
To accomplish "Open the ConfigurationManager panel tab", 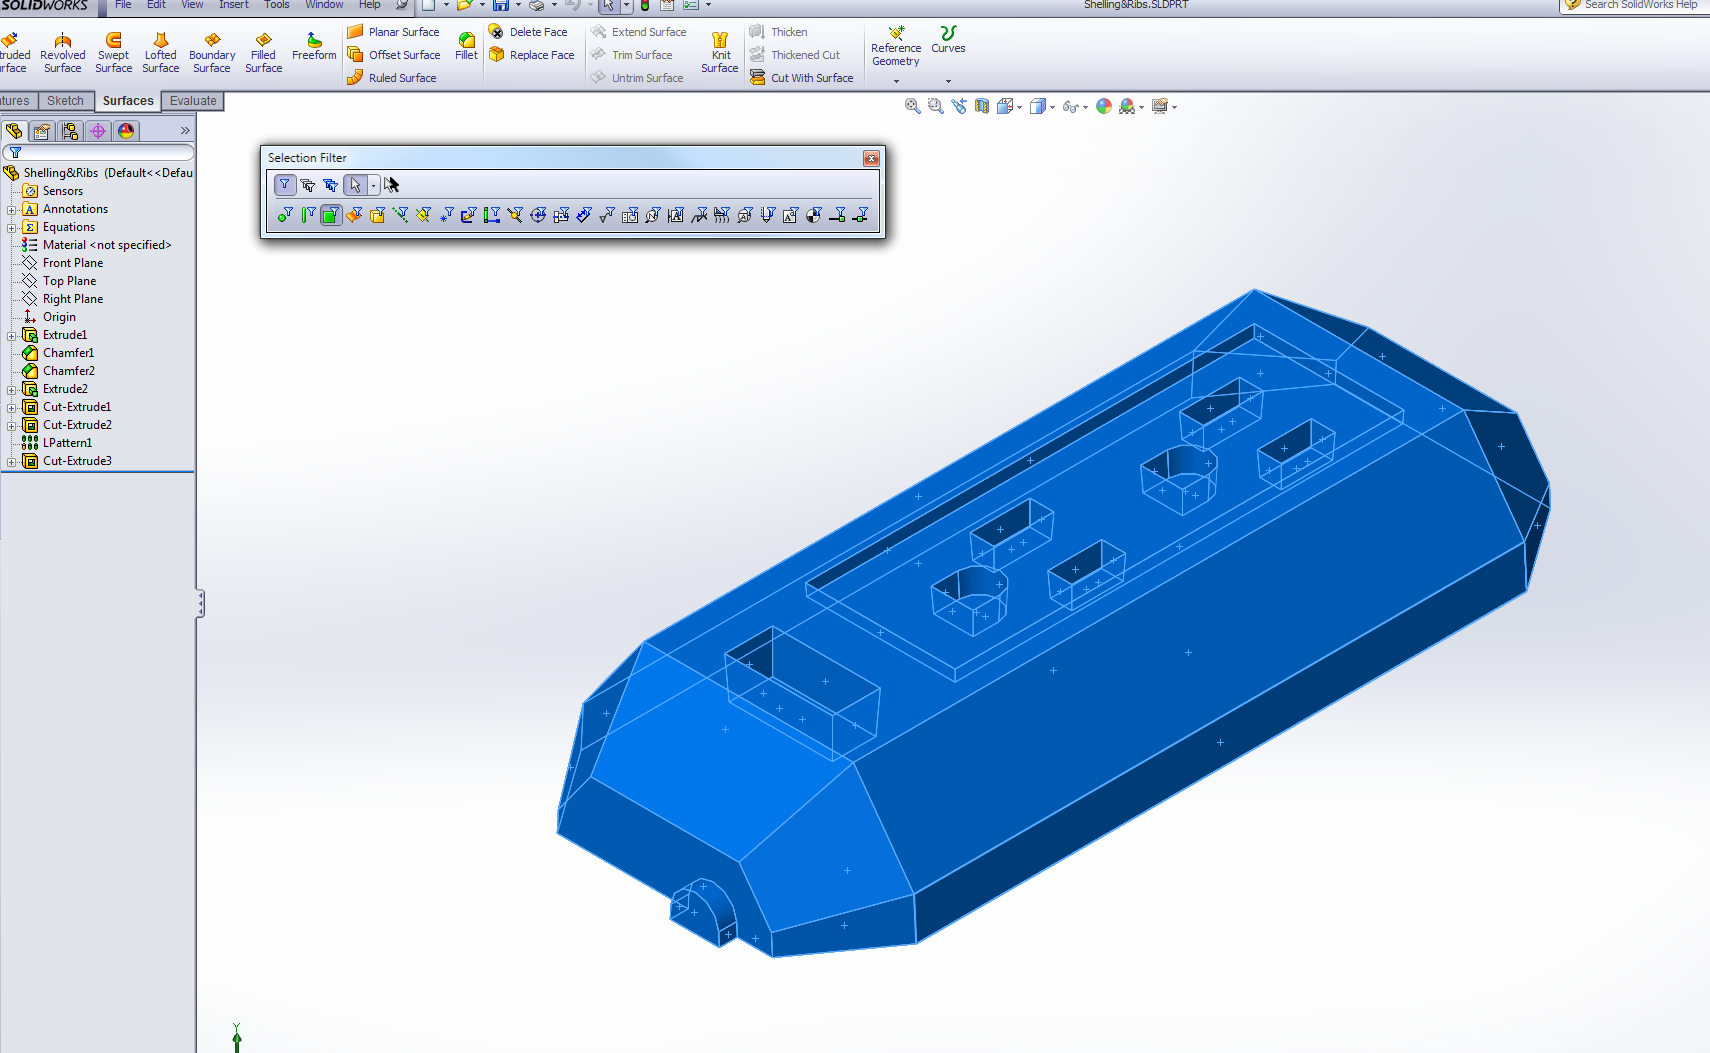I will 70,131.
